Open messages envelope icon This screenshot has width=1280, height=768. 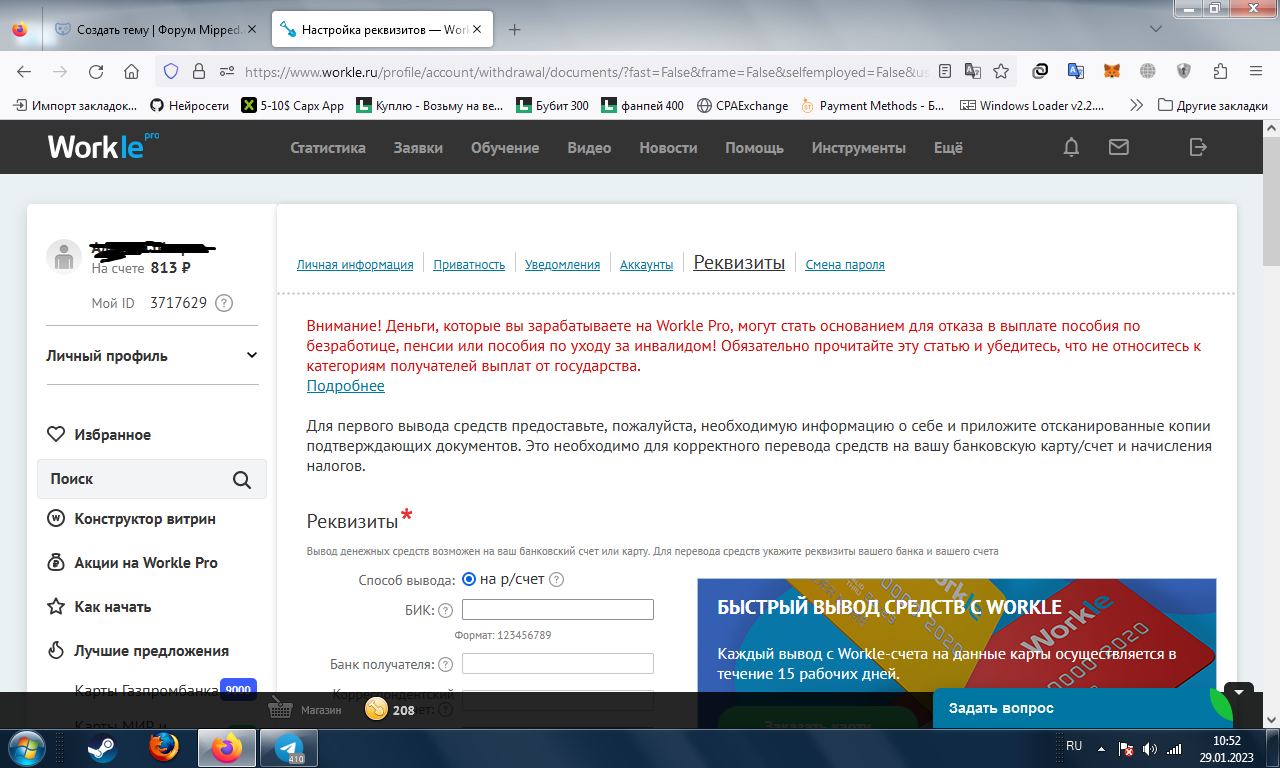[x=1119, y=147]
